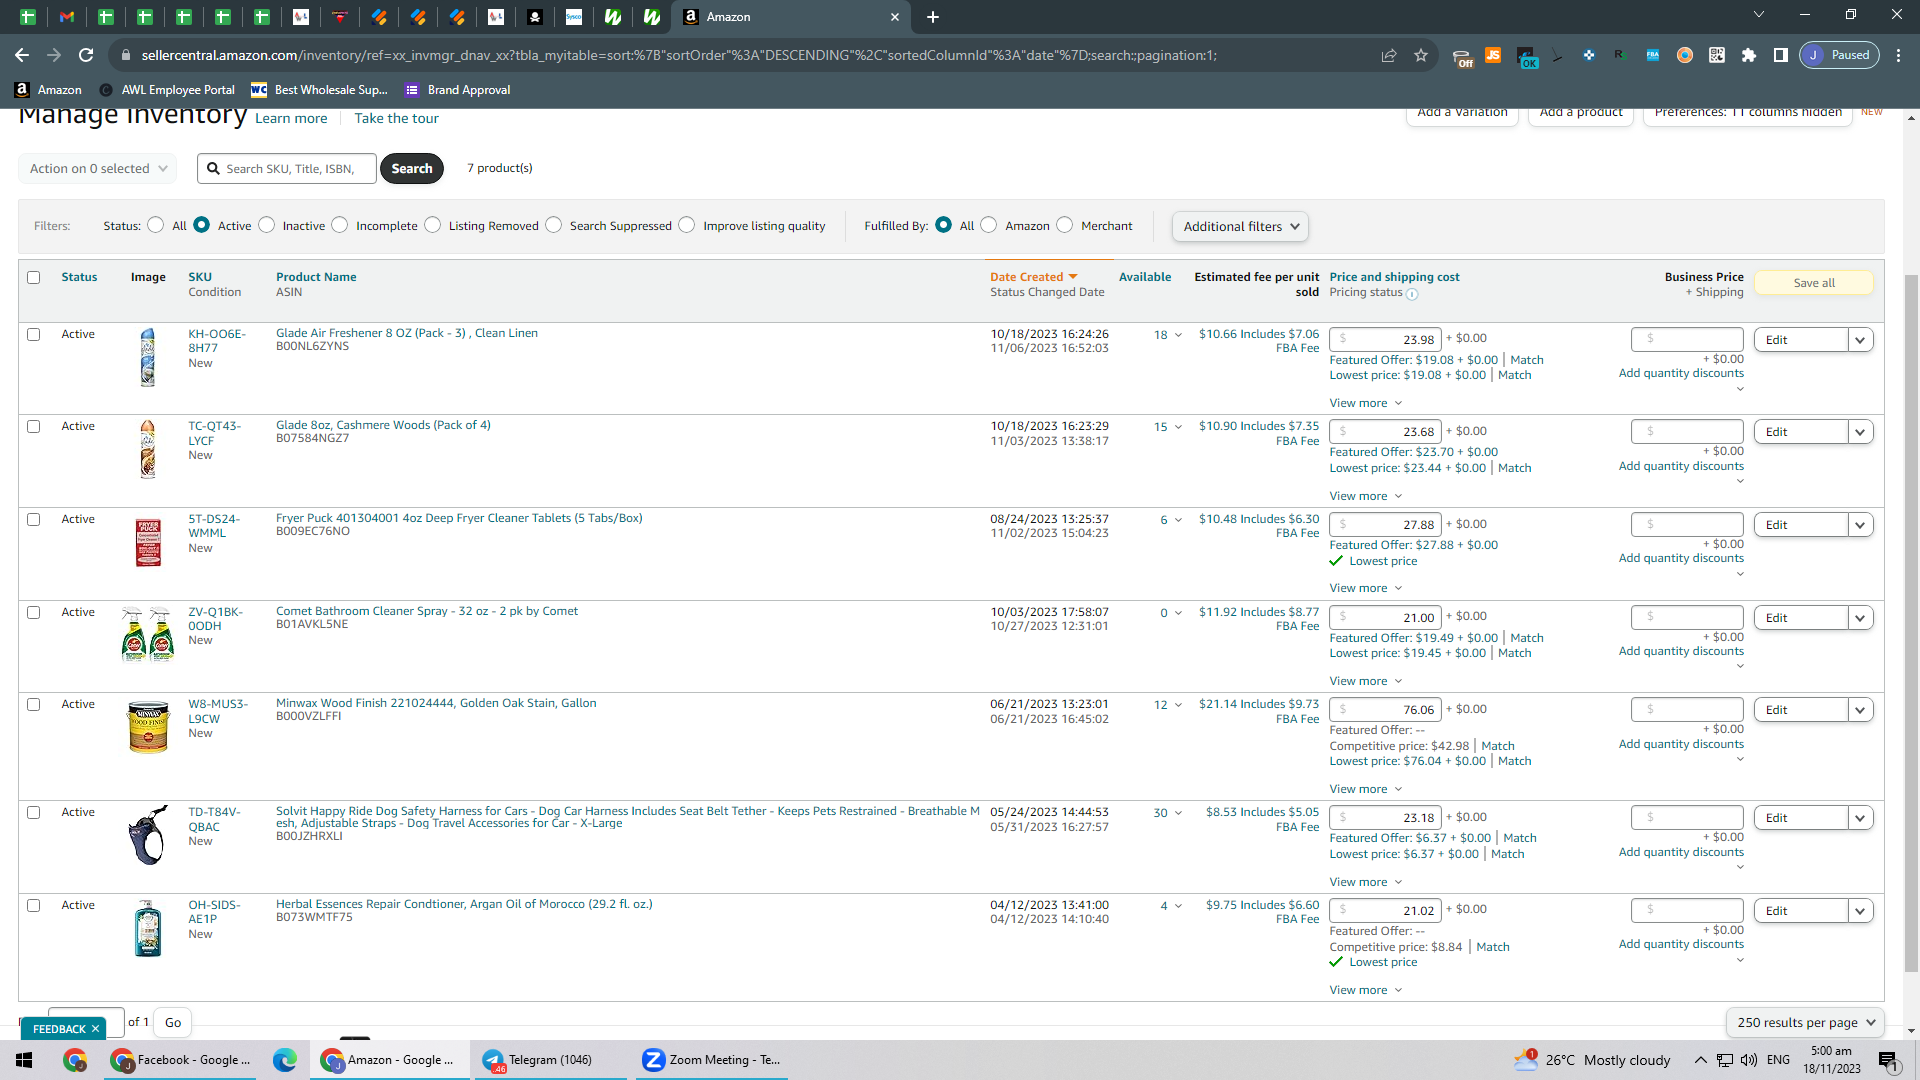Viewport: 1920px width, 1080px height.
Task: Open Edit dropdown arrow for Solvit Dog Harness
Action: 1860,818
